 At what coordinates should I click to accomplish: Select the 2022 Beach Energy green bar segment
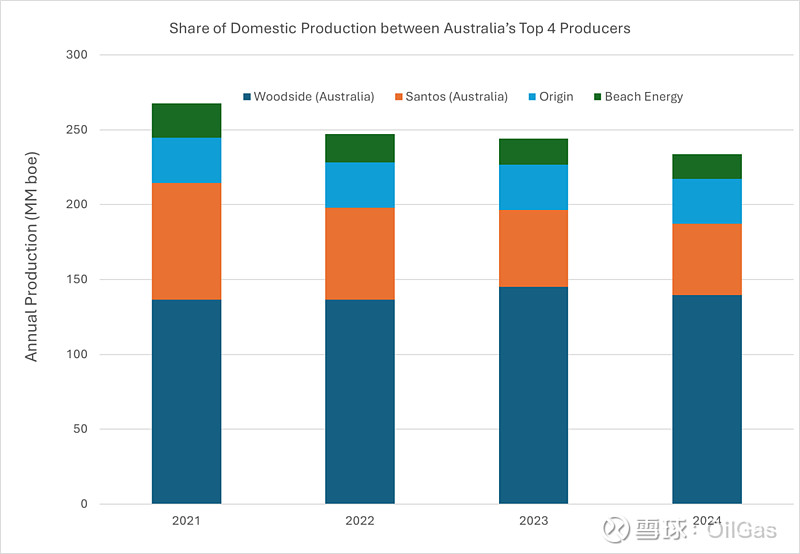[x=360, y=148]
